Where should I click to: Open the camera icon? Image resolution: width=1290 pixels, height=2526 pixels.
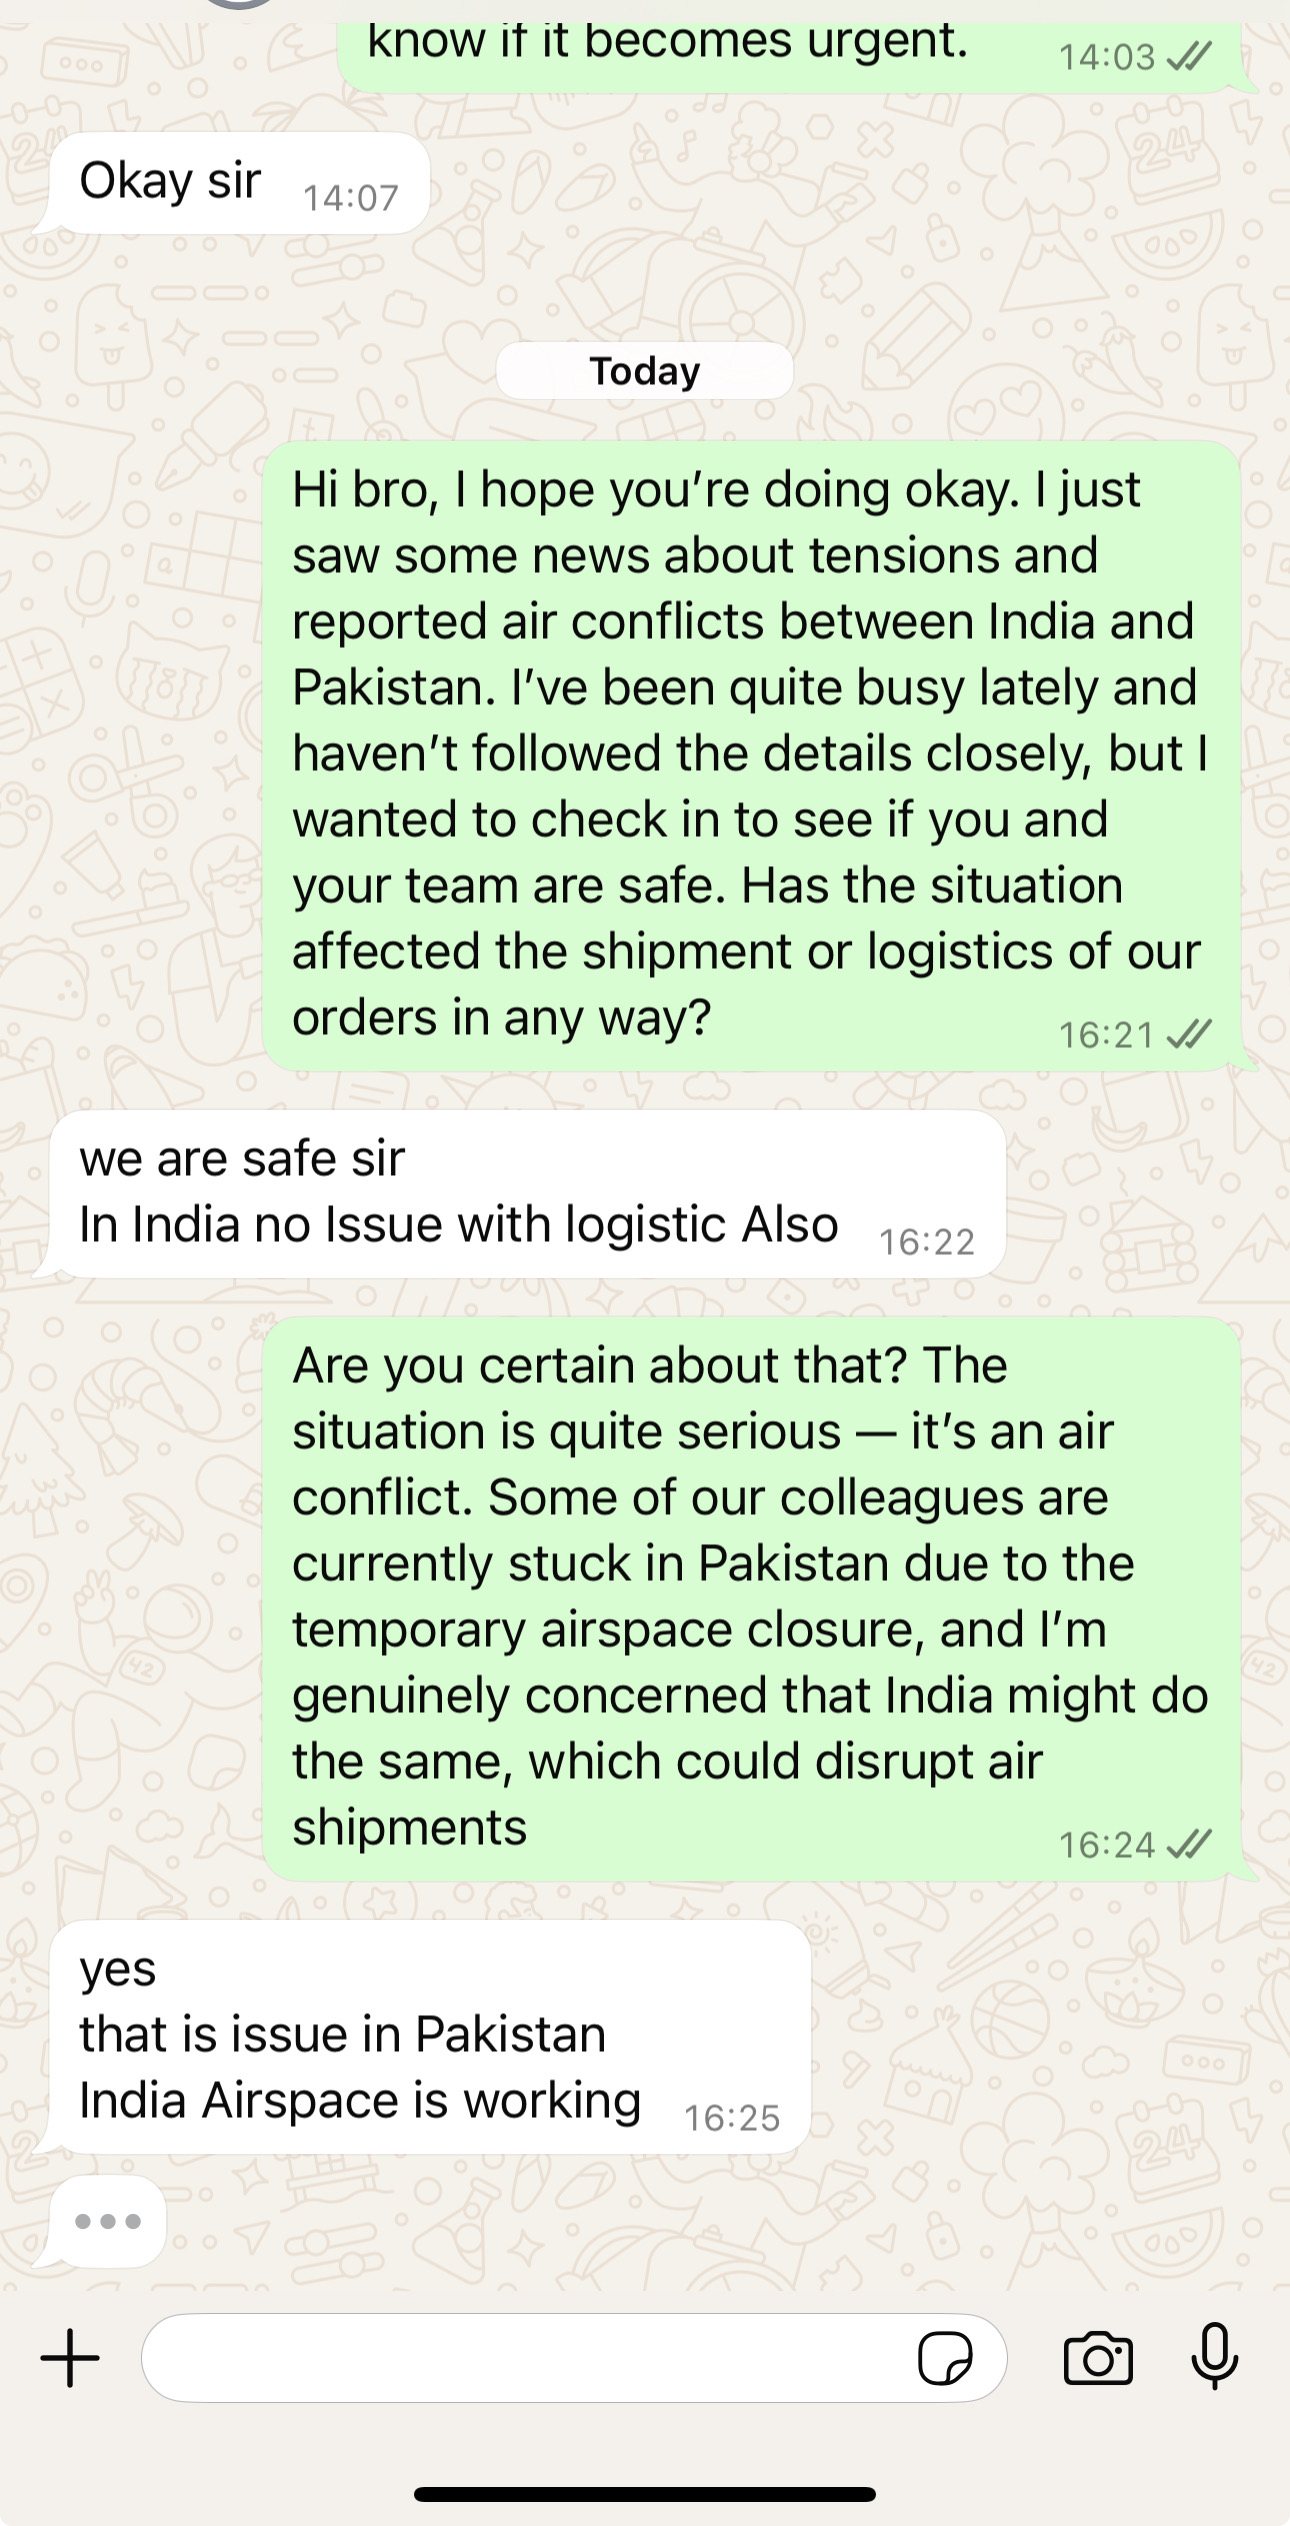tap(1098, 2359)
